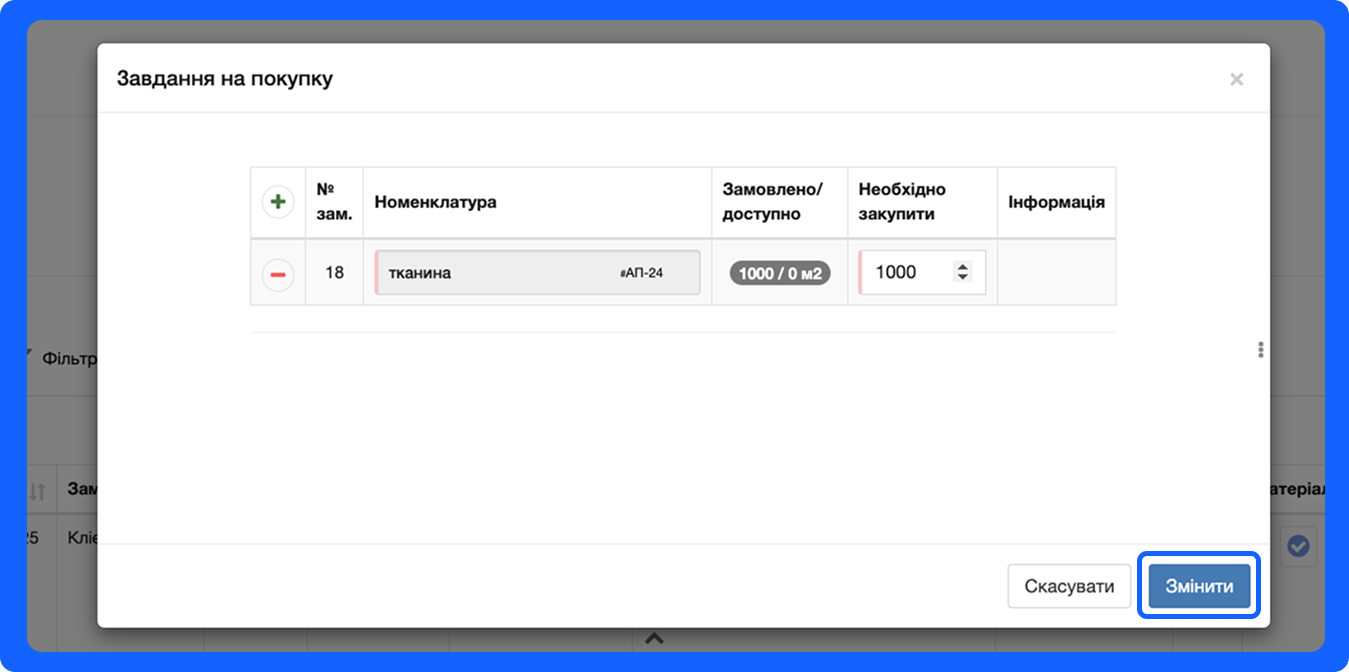Click the Номенклатура column header
This screenshot has width=1349, height=672.
[x=435, y=202]
